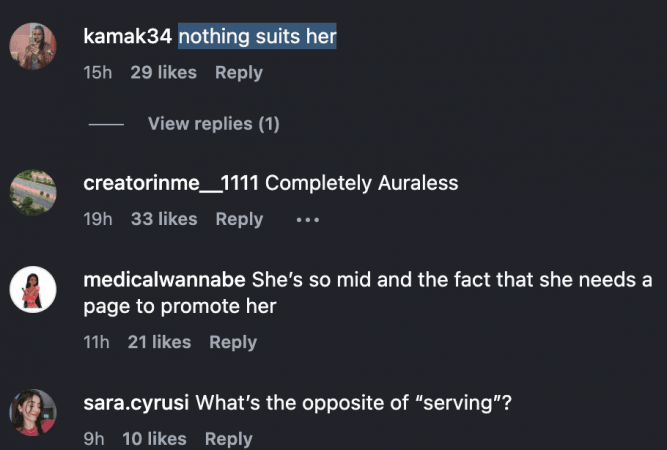Open more options on creatorinme__1111's comment
The height and width of the screenshot is (450, 667).
tap(307, 219)
